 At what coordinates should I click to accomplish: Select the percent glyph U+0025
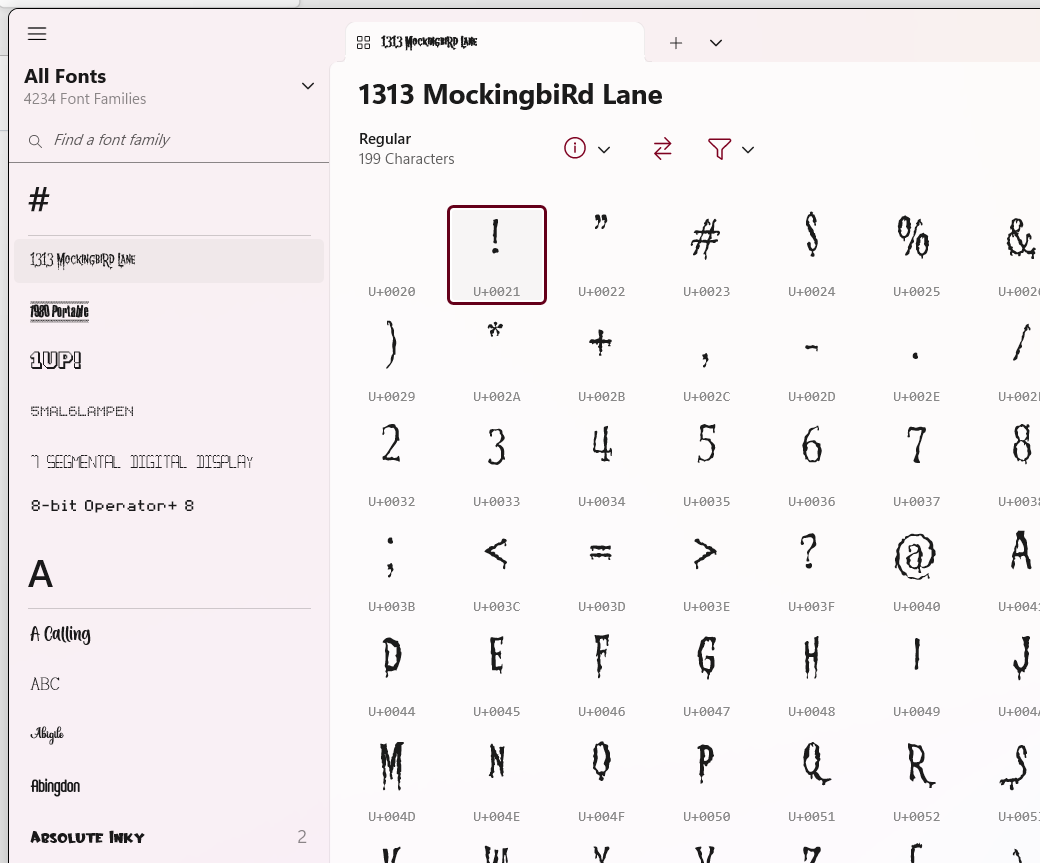tap(917, 255)
